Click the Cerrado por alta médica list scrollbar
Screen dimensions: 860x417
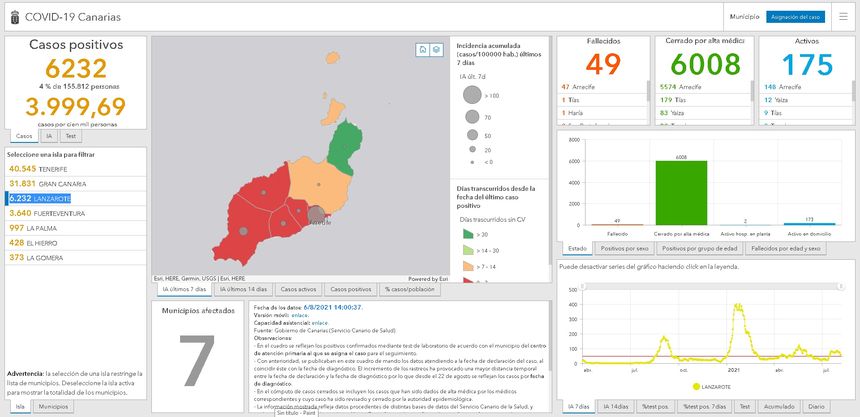[752, 91]
